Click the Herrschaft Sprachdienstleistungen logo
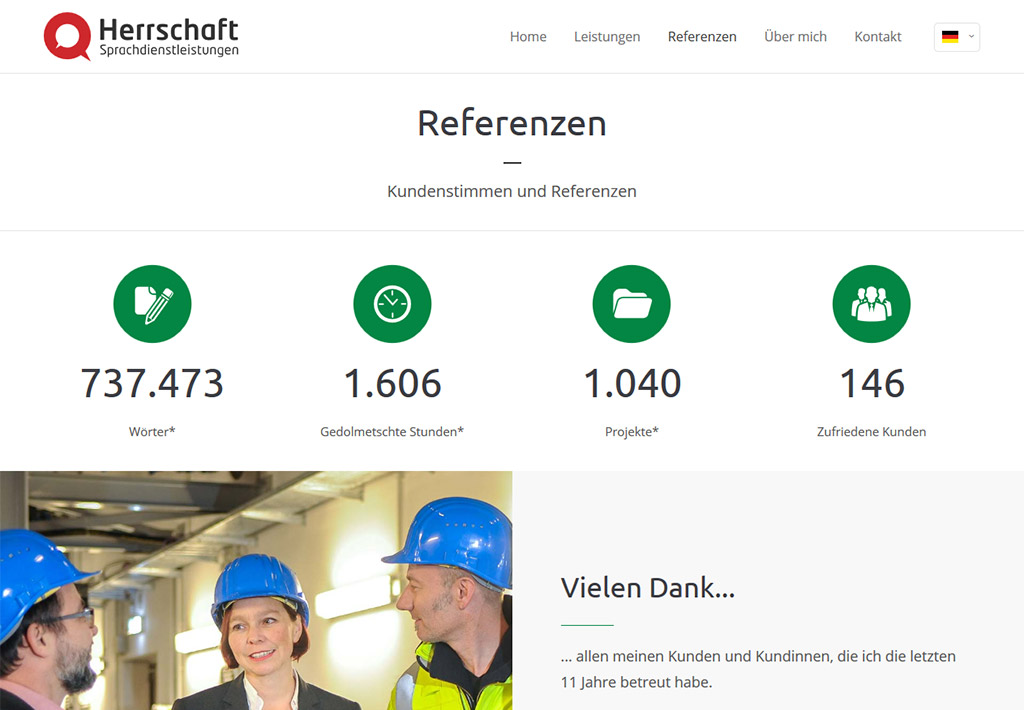 coord(141,37)
